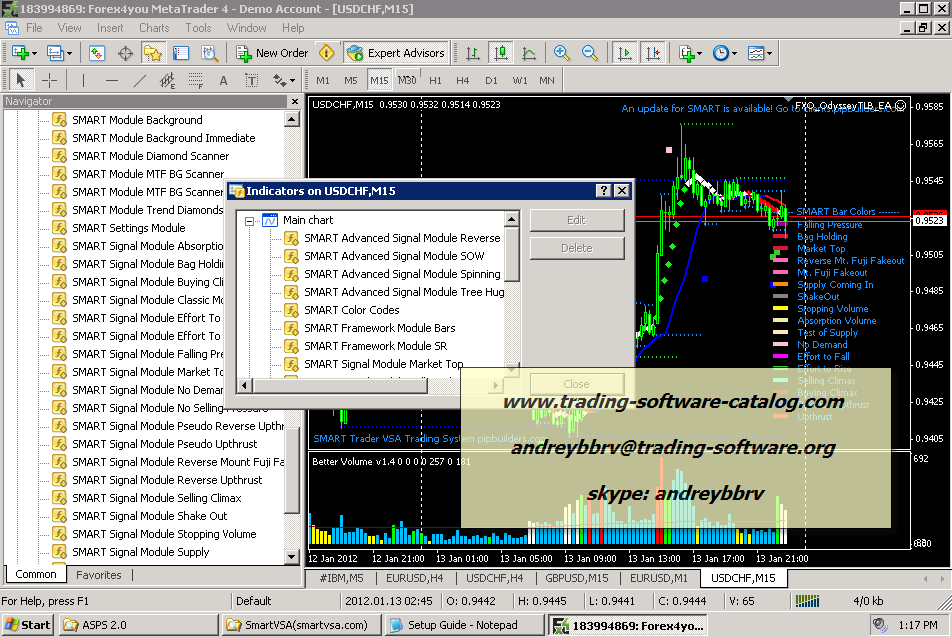Zoom in on the chart
The image size is (952, 638).
click(x=562, y=53)
